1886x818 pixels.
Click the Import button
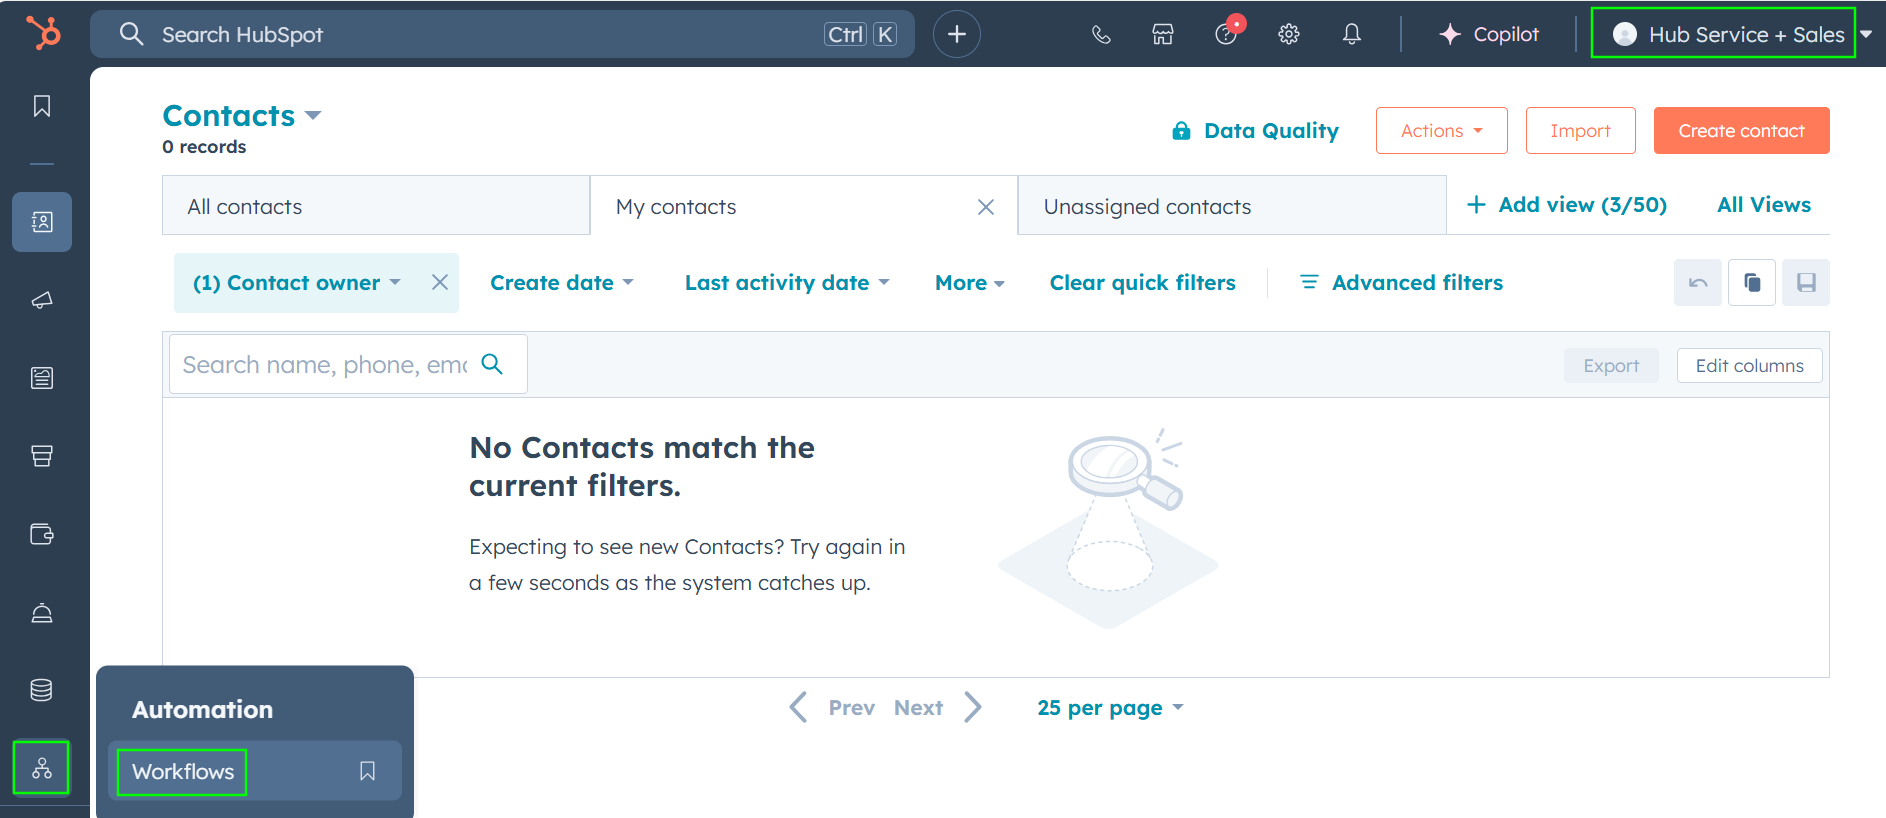tap(1581, 131)
